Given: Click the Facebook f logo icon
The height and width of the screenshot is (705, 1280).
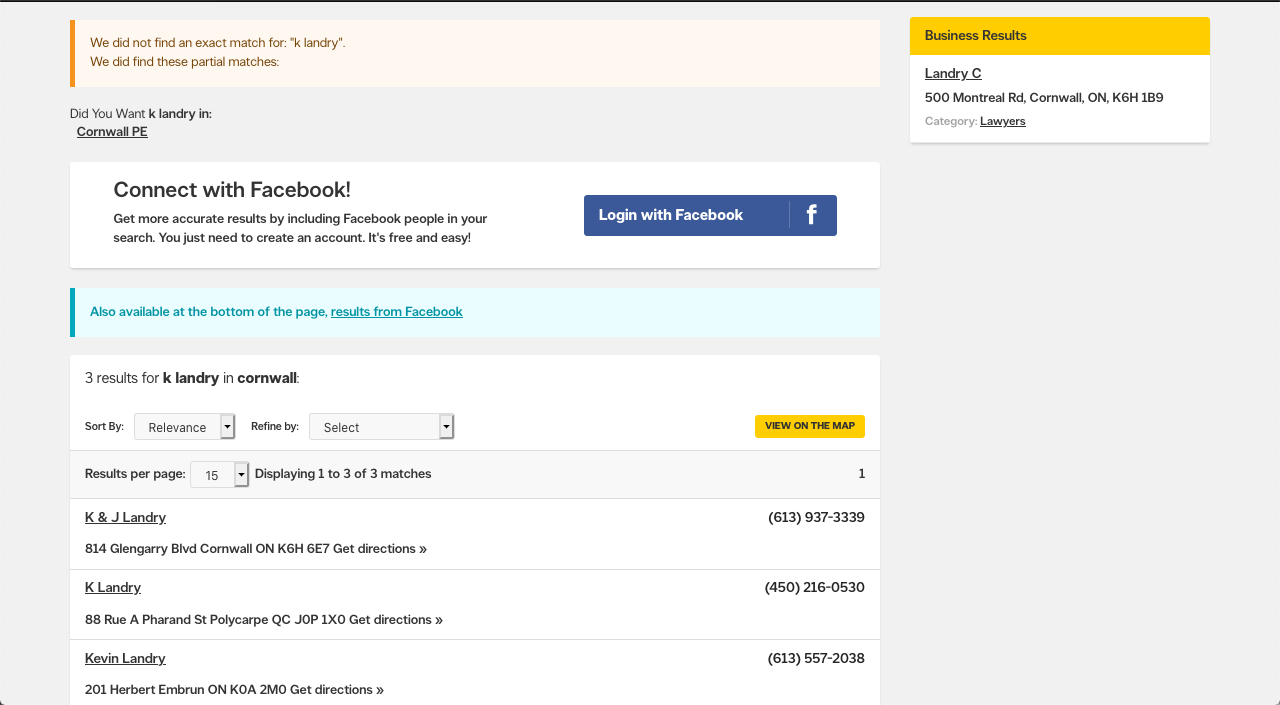Looking at the screenshot, I should coord(812,215).
